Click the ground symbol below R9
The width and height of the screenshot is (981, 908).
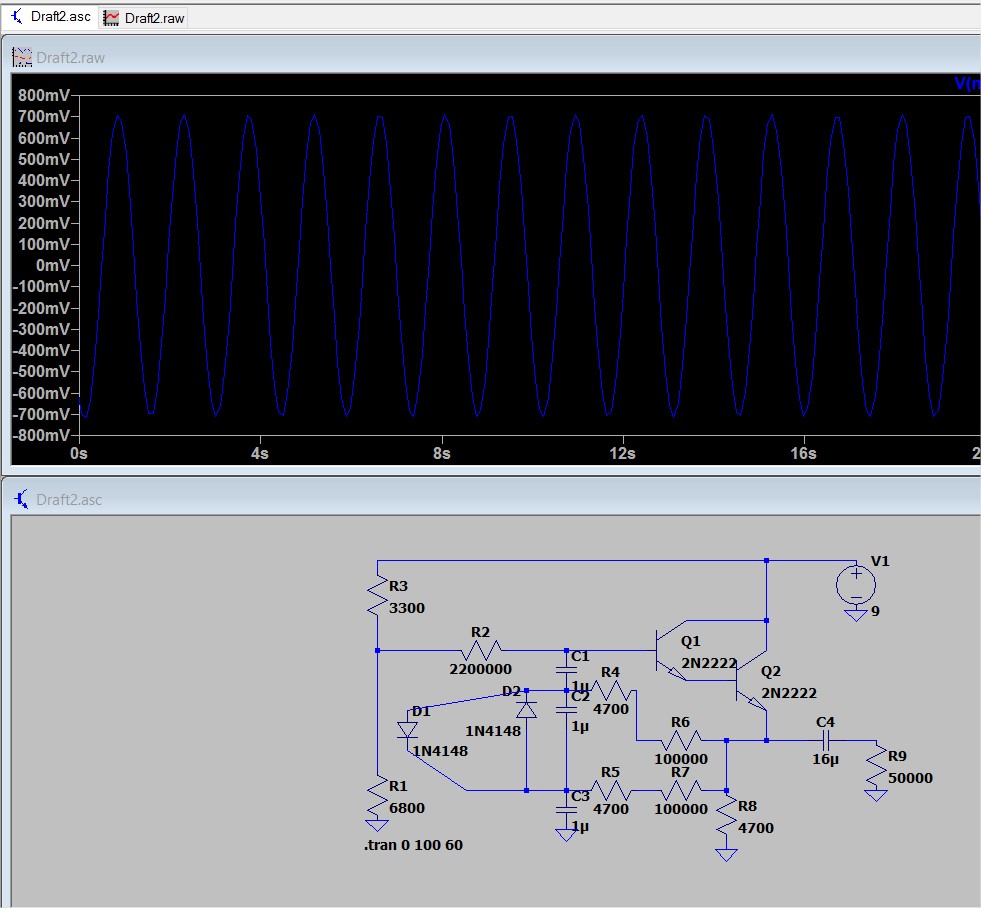[877, 795]
